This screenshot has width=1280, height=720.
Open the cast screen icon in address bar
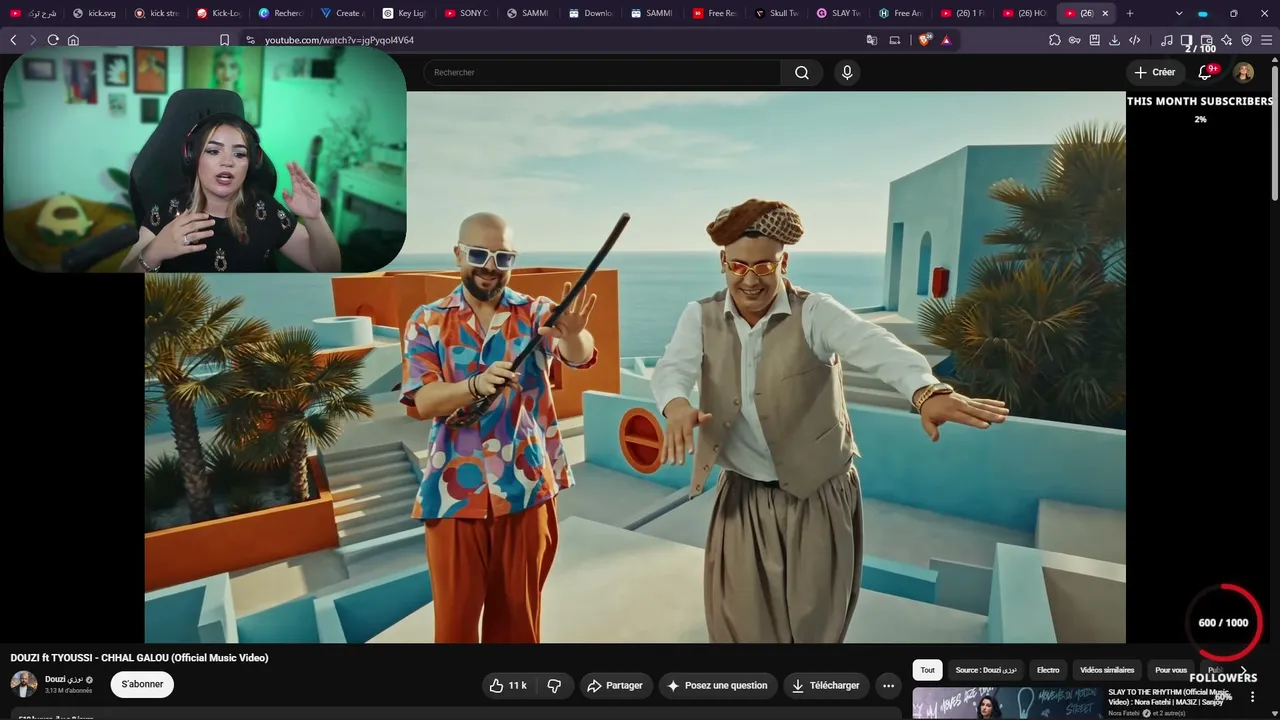pyautogui.click(x=895, y=40)
